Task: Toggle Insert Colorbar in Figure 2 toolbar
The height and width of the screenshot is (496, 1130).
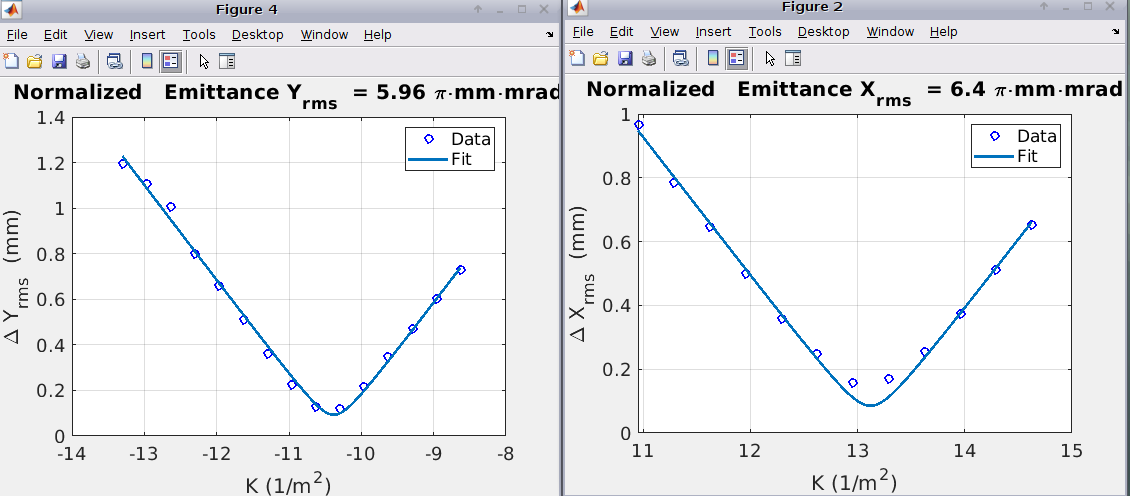Action: point(713,58)
